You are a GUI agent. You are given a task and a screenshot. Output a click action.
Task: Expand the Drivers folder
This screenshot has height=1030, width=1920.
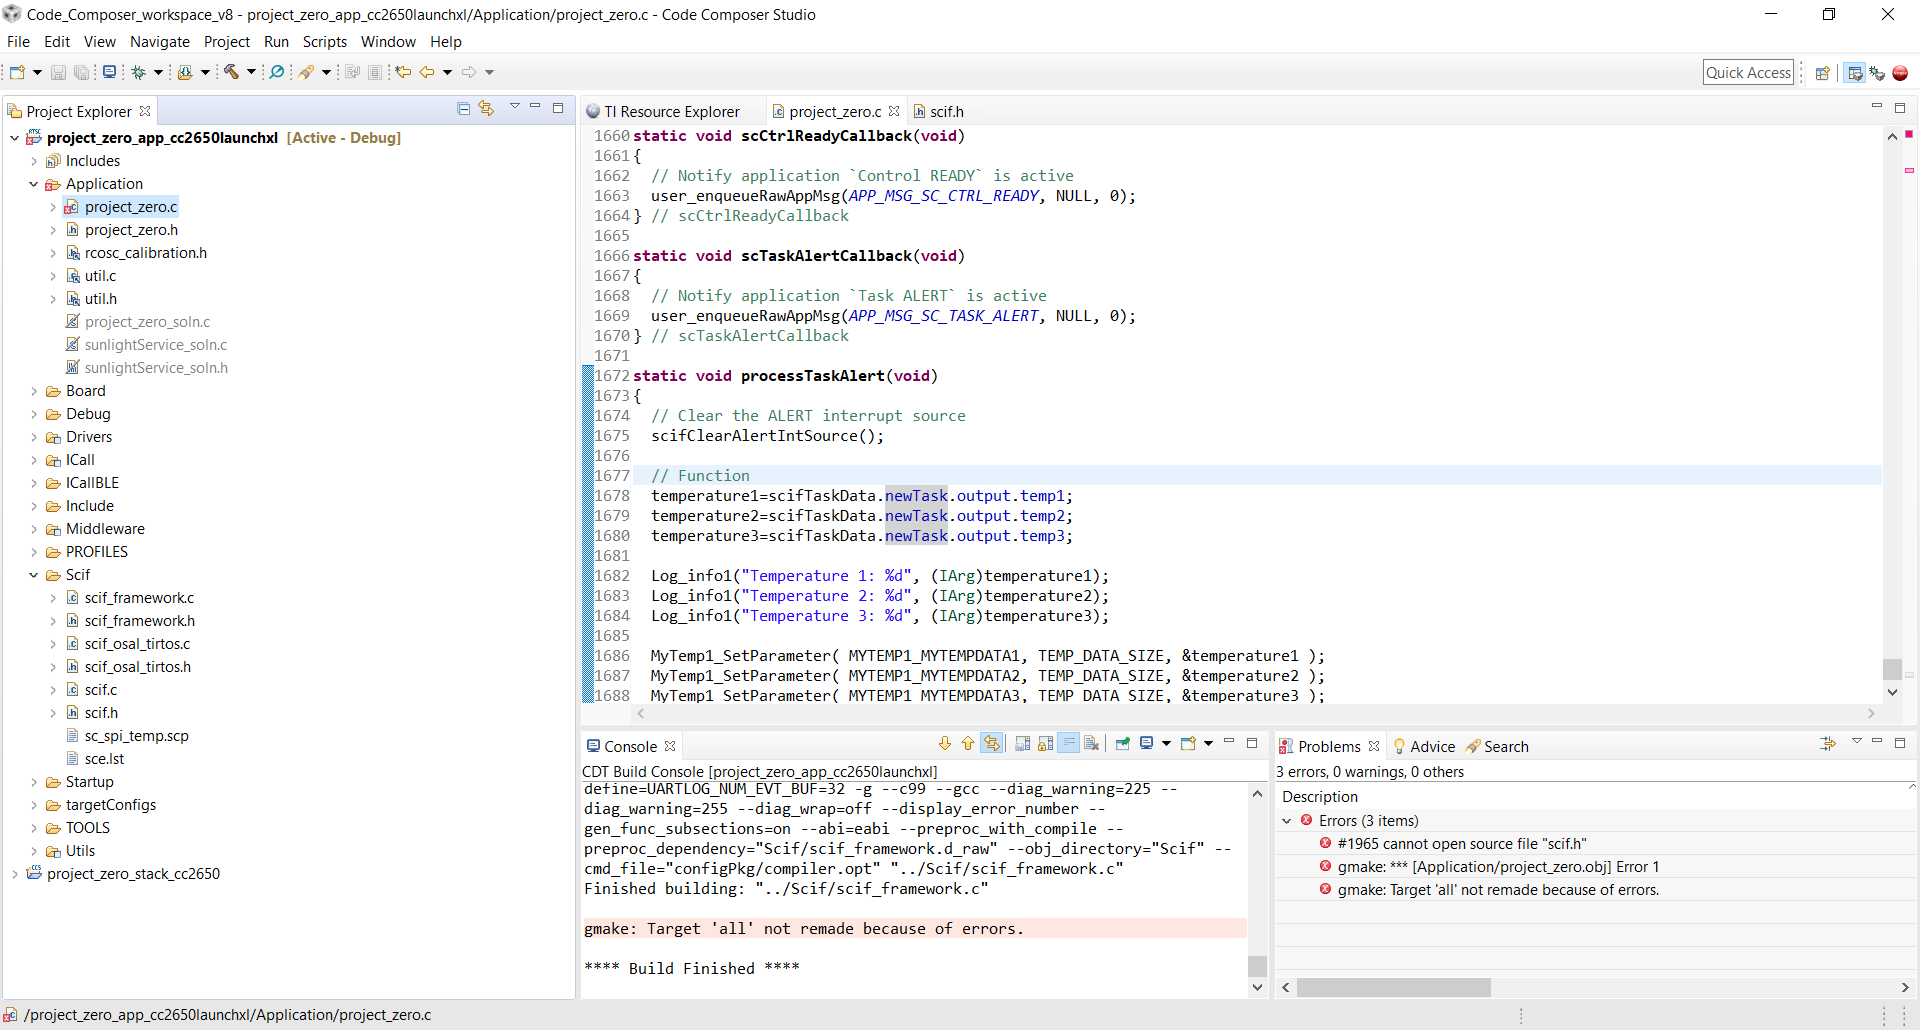33,437
